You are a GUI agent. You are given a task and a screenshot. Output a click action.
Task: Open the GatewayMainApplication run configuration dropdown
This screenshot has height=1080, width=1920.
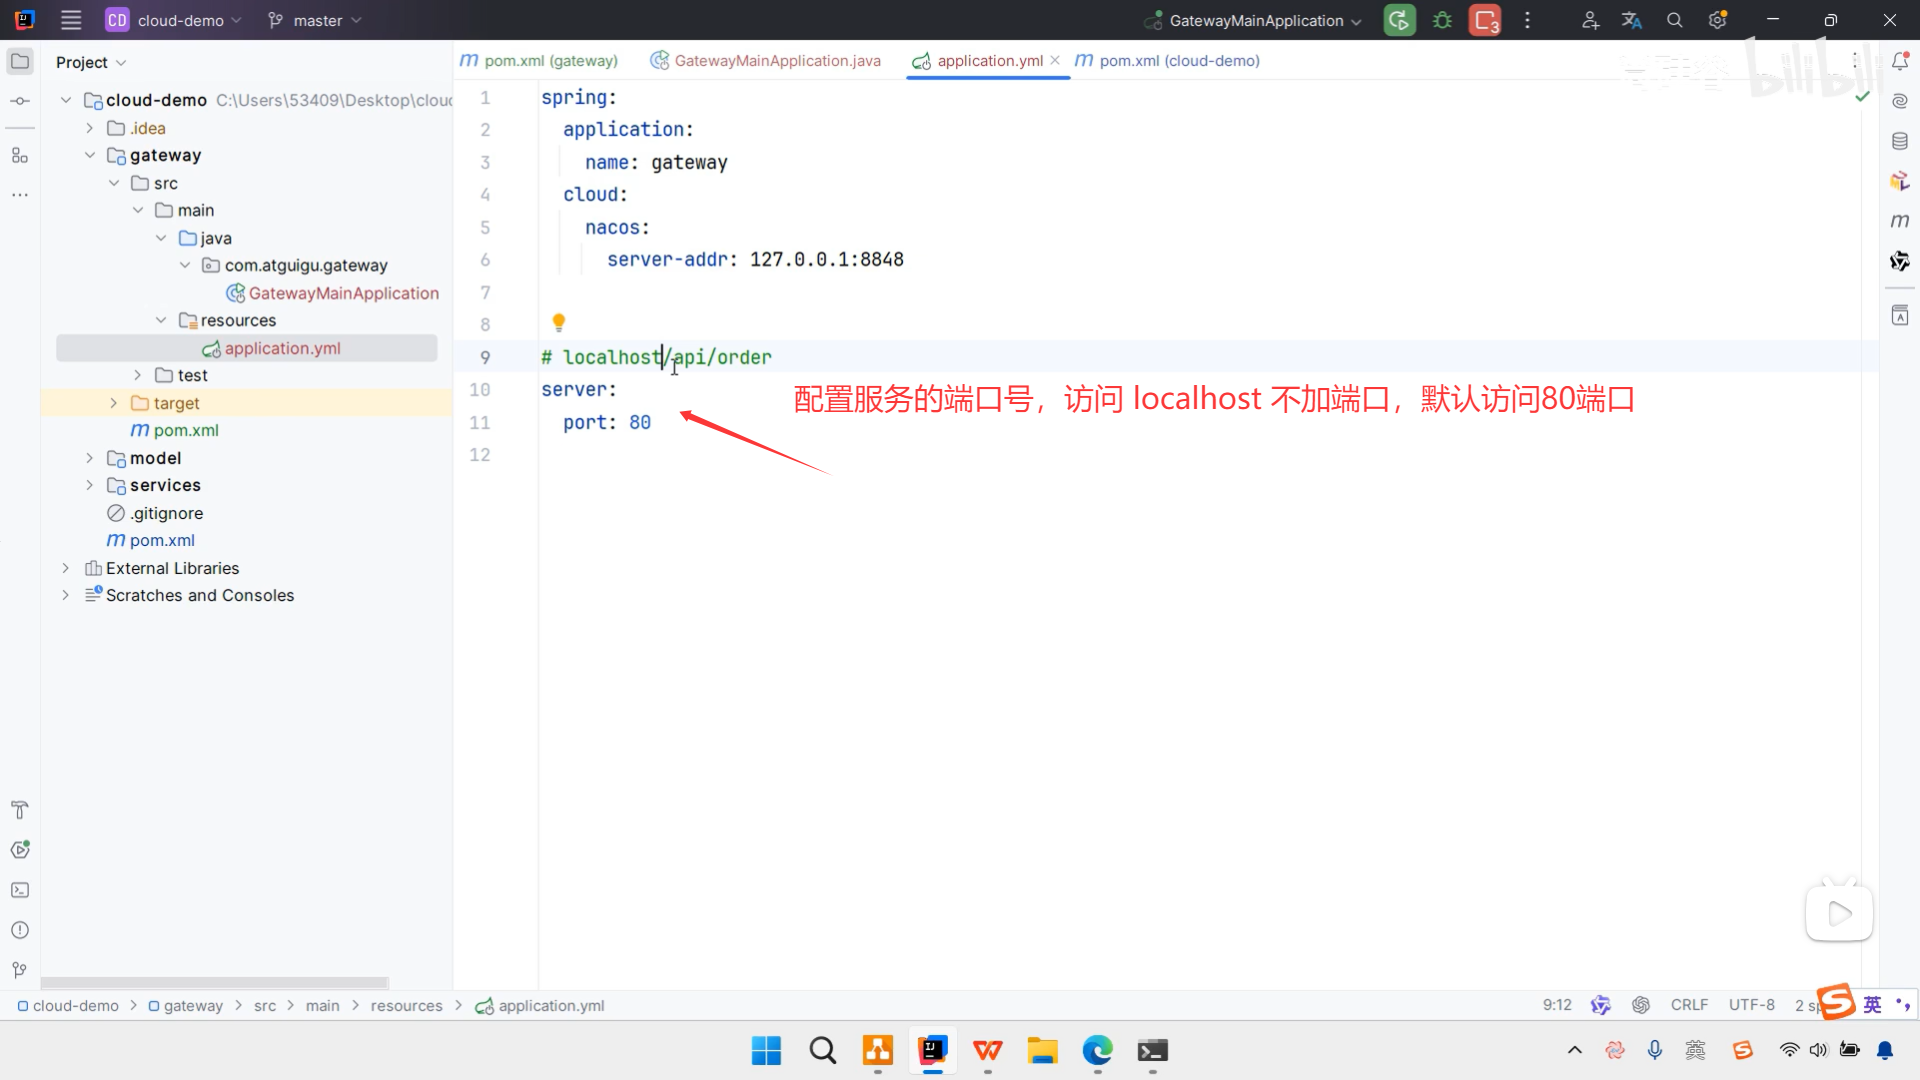(x=1255, y=20)
